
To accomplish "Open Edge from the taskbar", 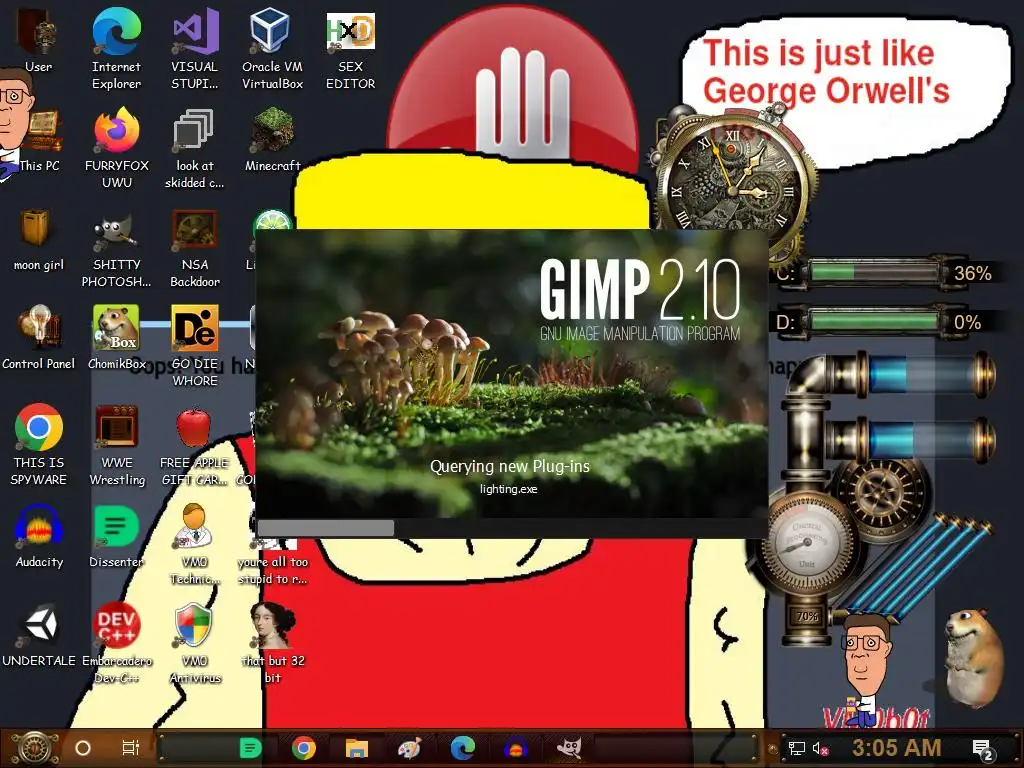I will point(462,748).
